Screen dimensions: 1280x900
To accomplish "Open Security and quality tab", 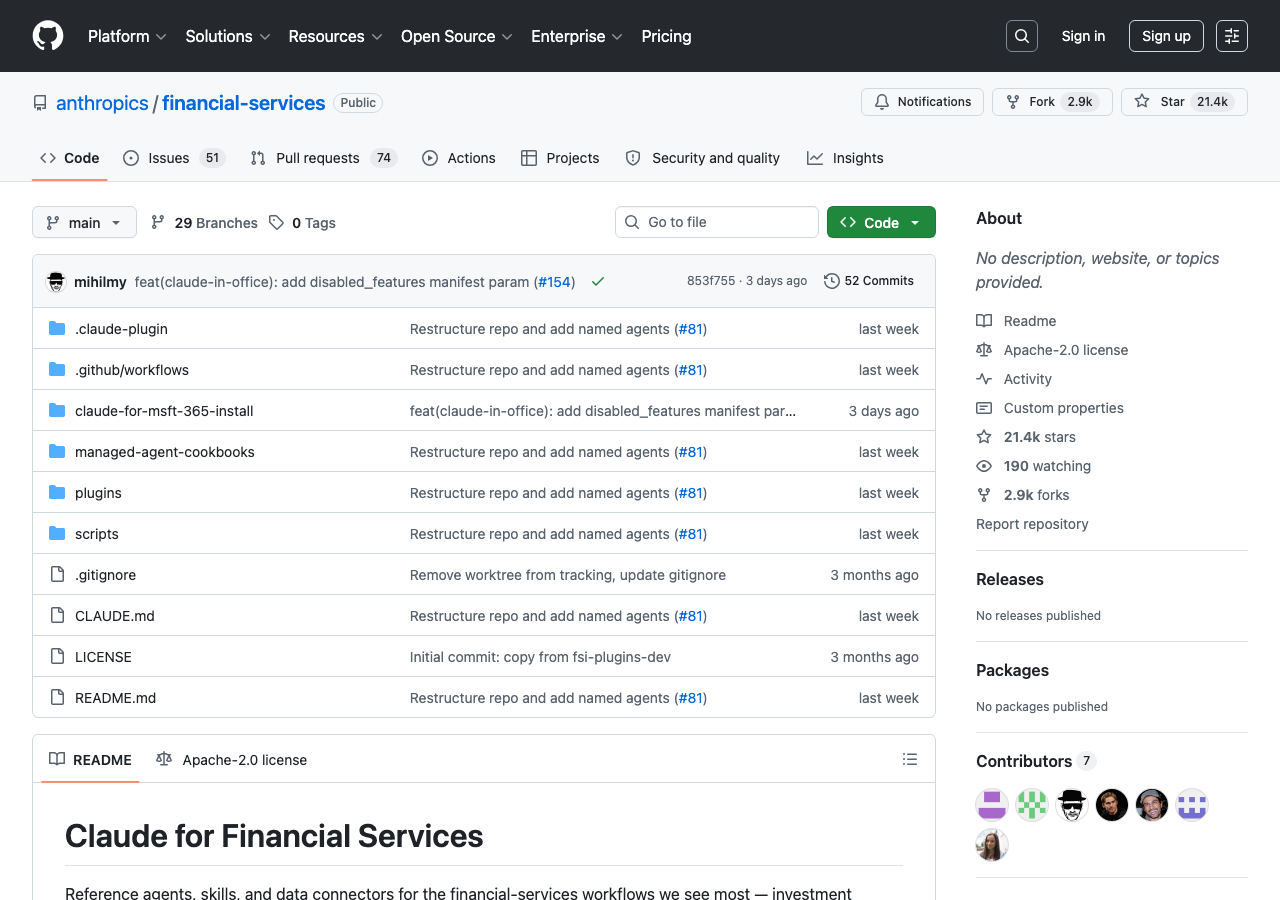I will pyautogui.click(x=702, y=158).
